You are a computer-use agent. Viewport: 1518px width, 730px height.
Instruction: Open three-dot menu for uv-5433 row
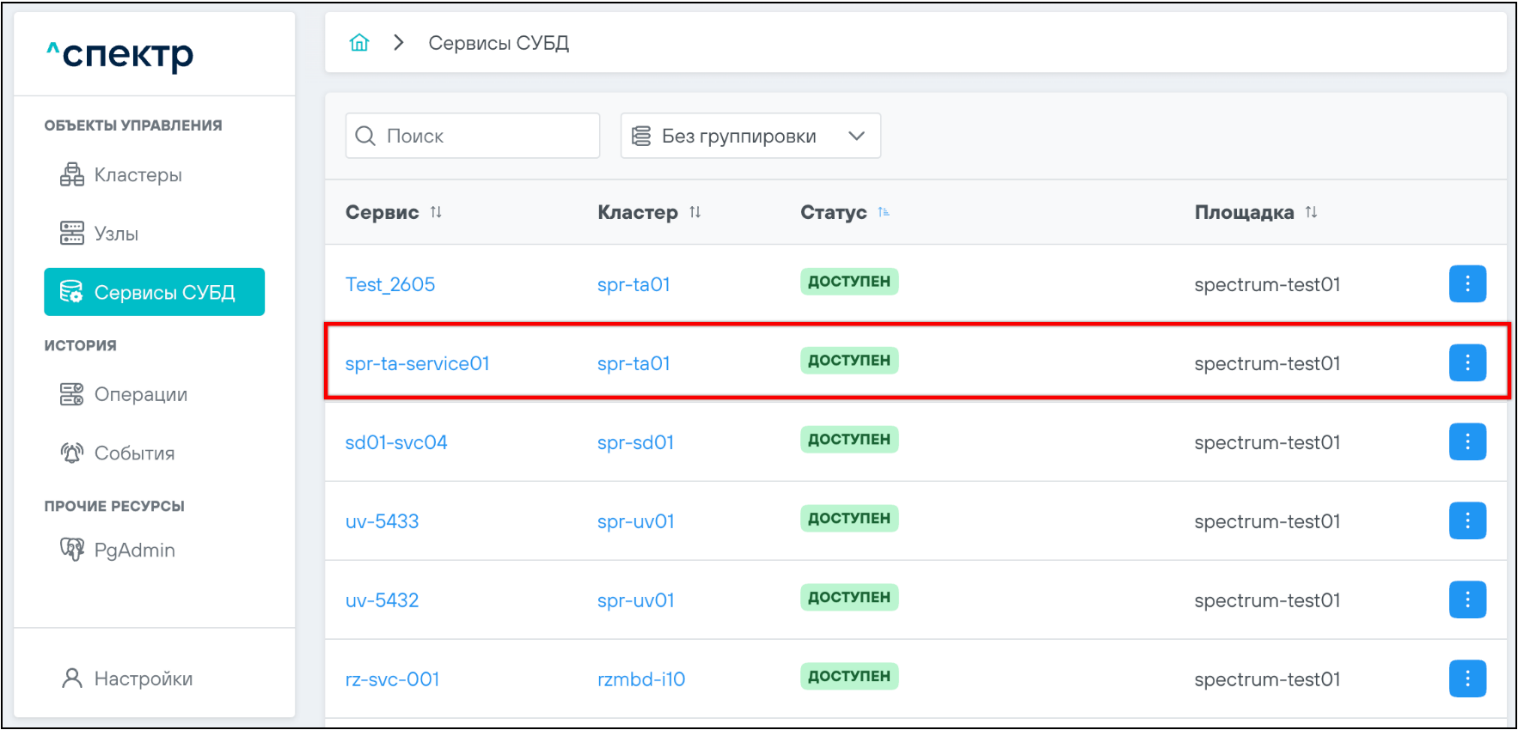tap(1467, 521)
